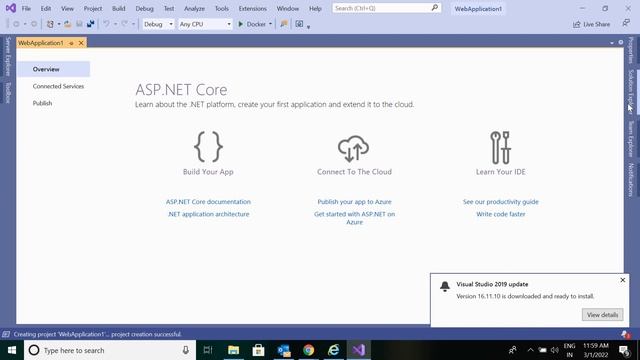Open the Solution Explorer side panel tab
Viewport: 640px width, 360px height.
pyautogui.click(x=631, y=91)
